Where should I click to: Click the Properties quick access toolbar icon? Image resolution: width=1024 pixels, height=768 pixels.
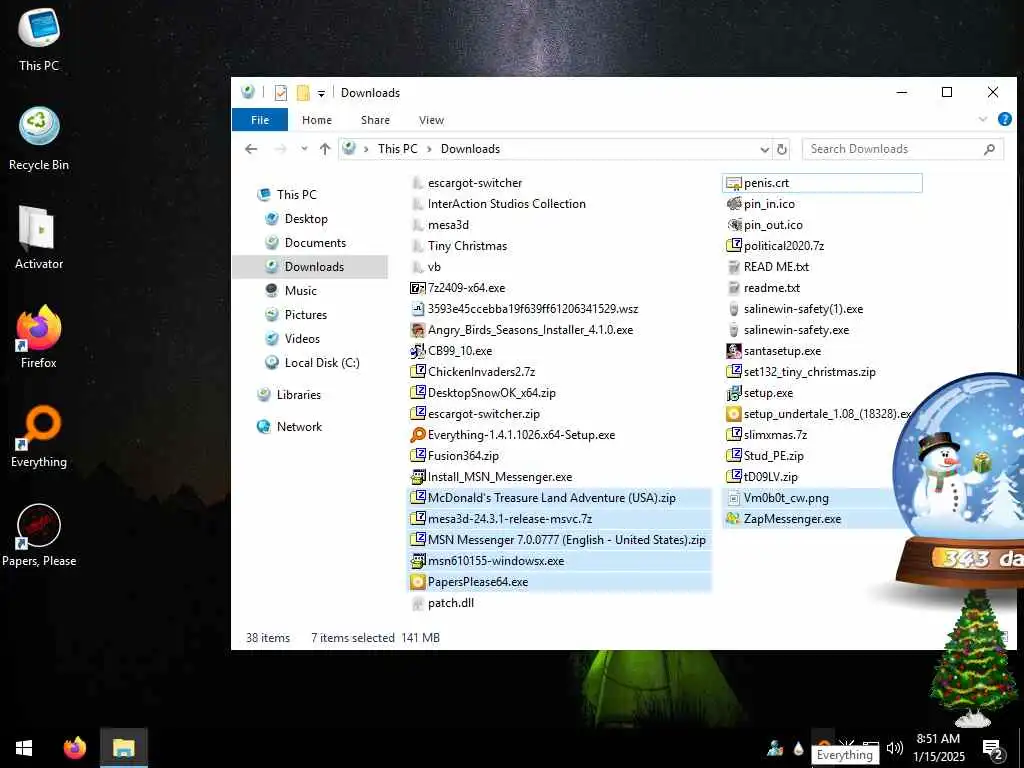[281, 93]
